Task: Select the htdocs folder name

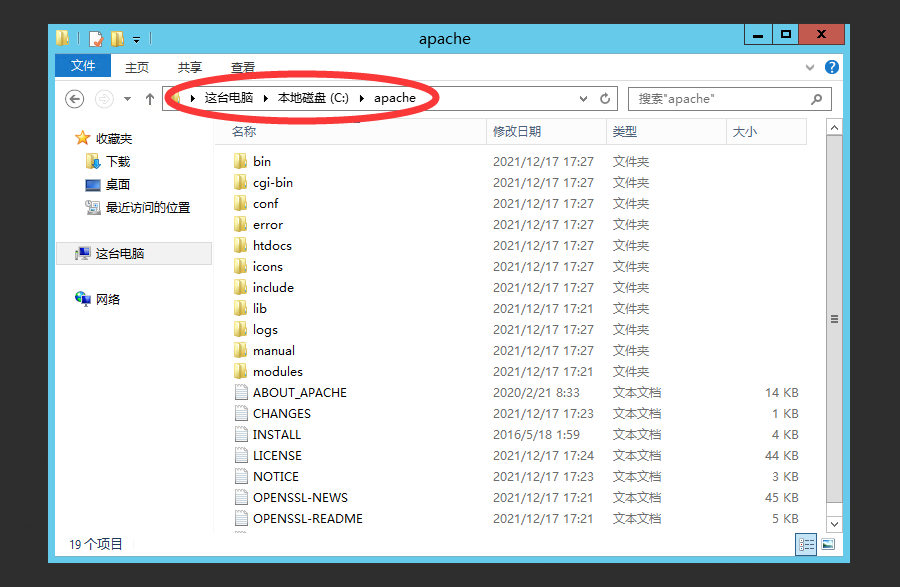Action: [272, 246]
